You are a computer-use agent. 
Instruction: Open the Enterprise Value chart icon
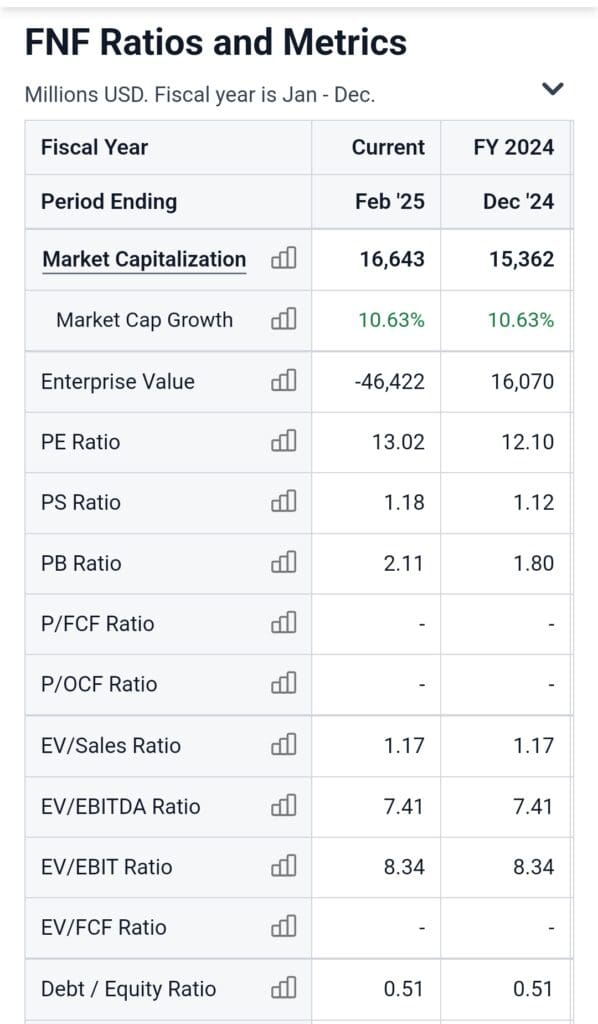click(x=283, y=381)
